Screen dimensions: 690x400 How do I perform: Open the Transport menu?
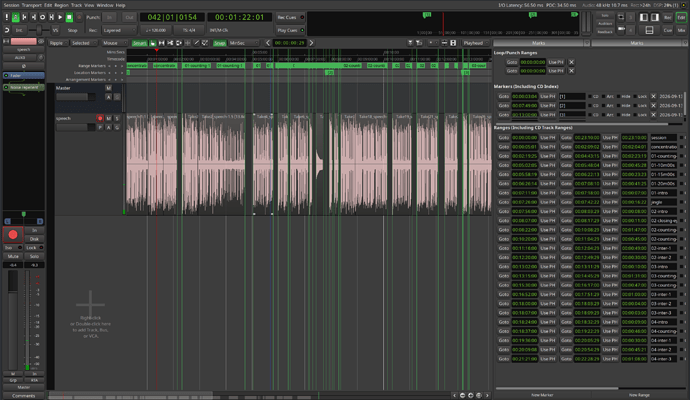pyautogui.click(x=32, y=5)
